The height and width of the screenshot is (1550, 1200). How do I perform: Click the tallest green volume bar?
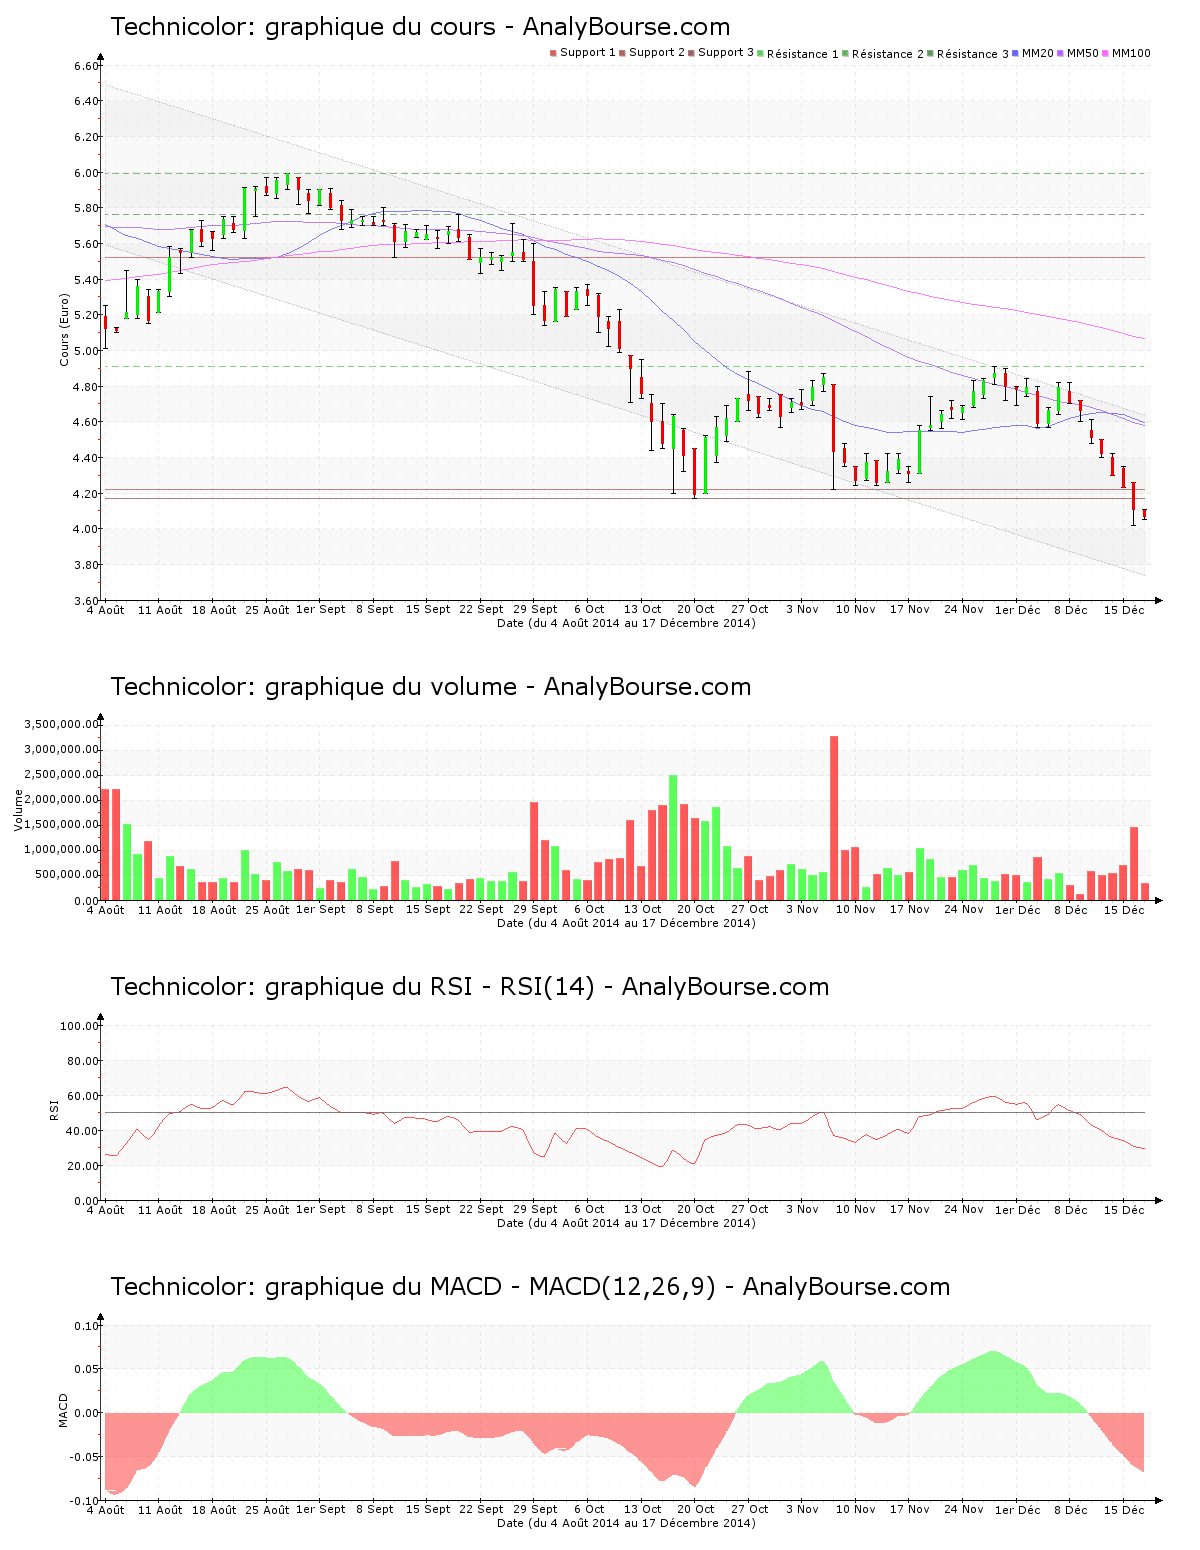[673, 837]
